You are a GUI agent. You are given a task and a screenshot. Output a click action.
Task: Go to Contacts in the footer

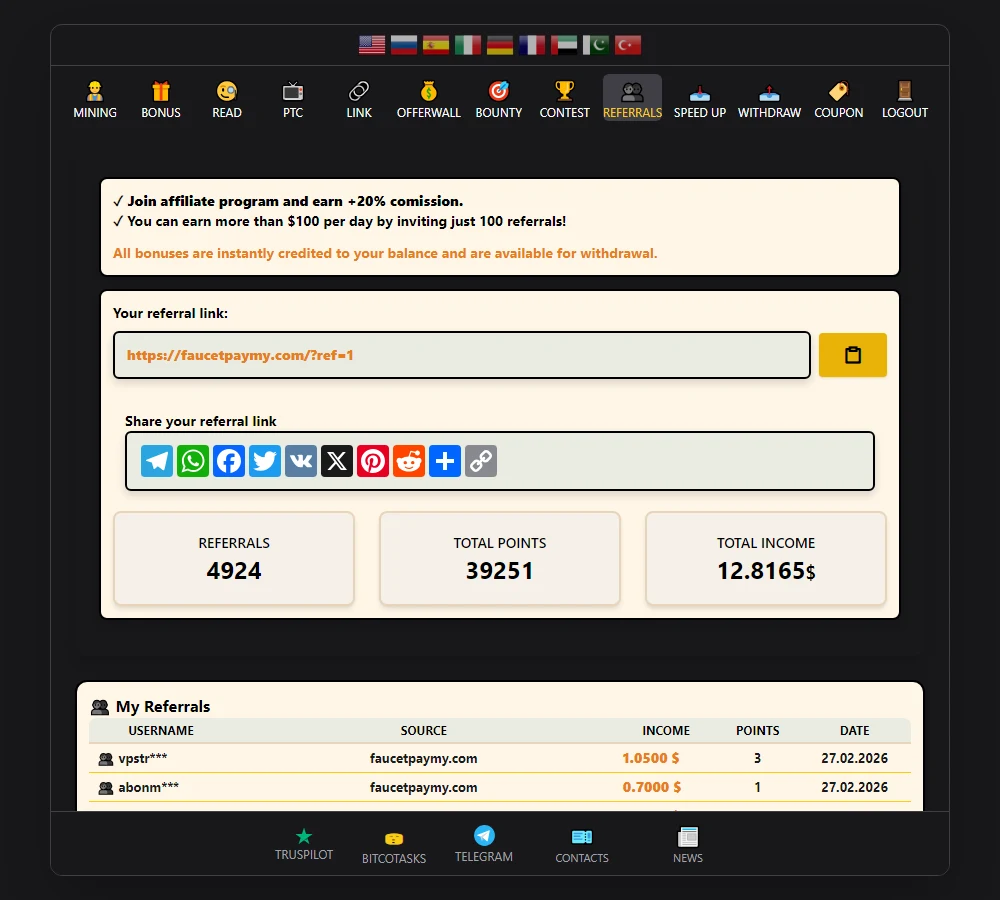pos(582,847)
